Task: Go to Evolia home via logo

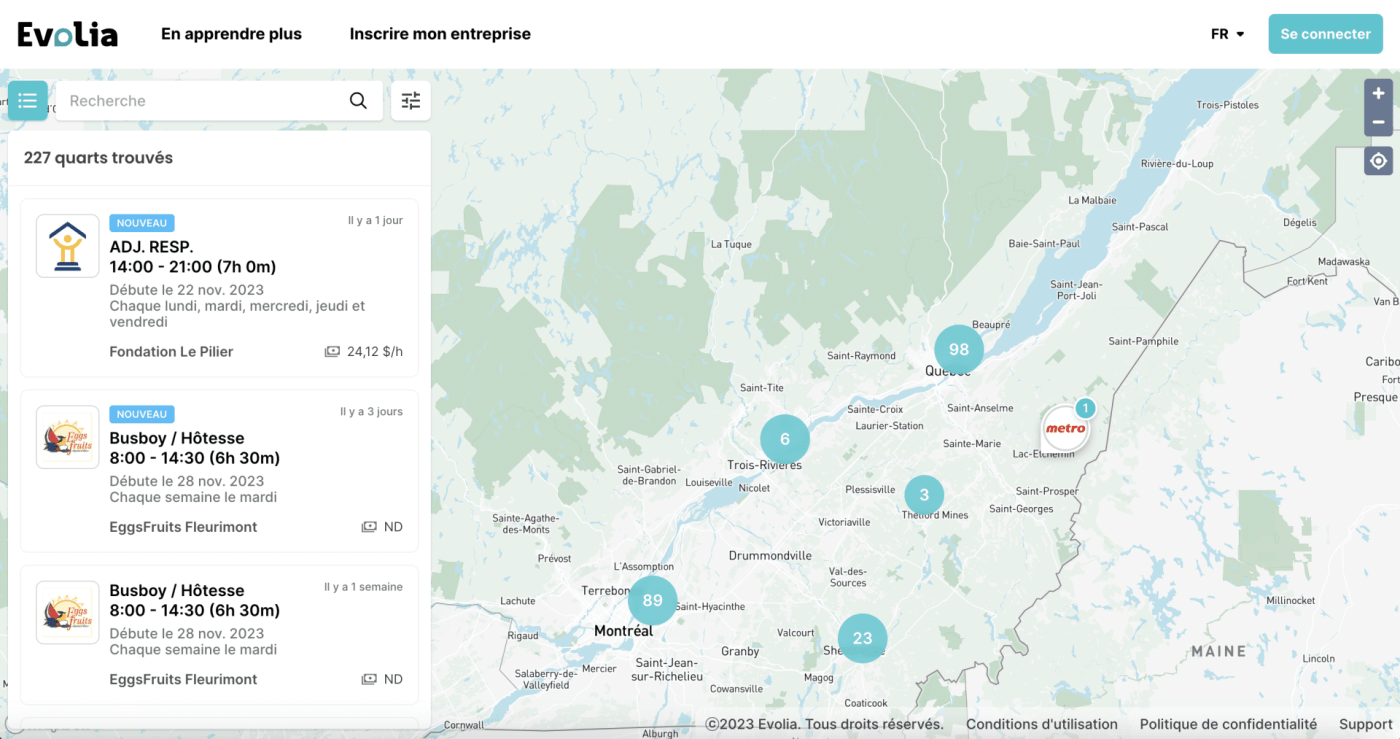Action: [67, 34]
